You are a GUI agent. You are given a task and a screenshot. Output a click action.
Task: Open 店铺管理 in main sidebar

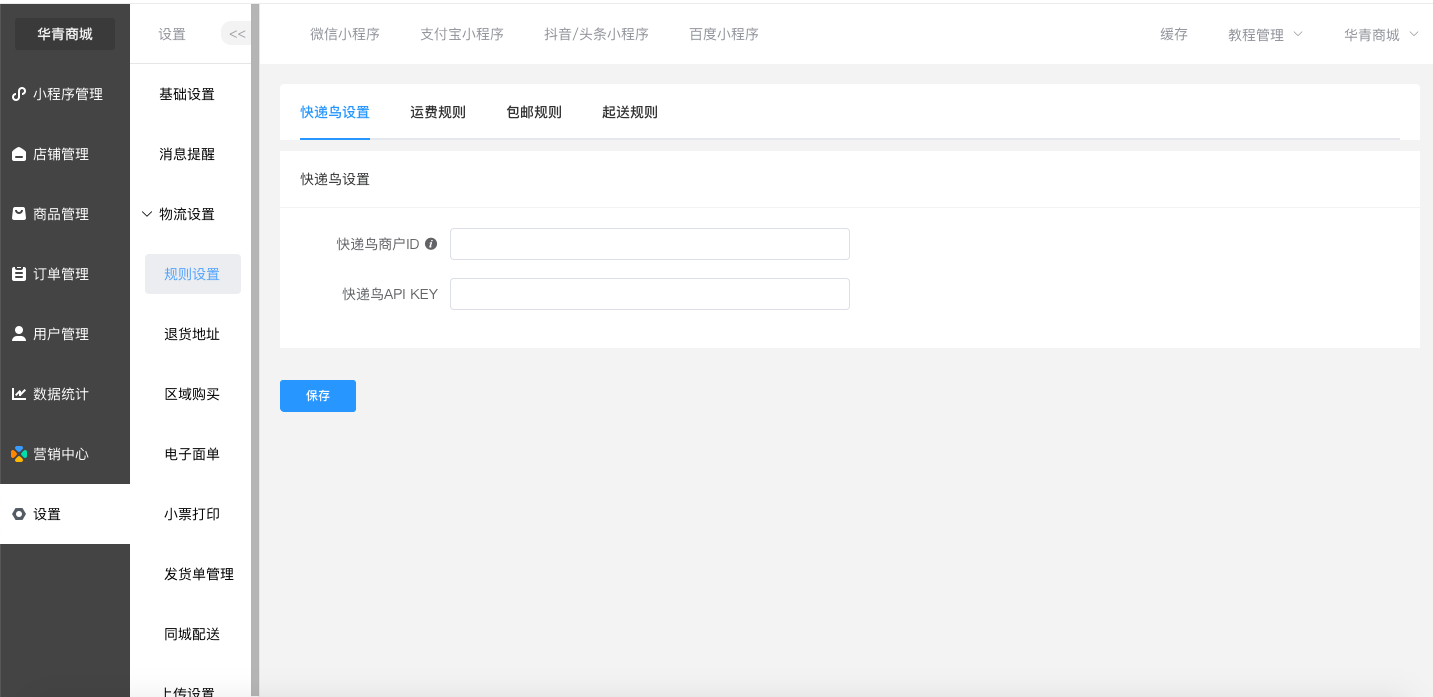[65, 154]
